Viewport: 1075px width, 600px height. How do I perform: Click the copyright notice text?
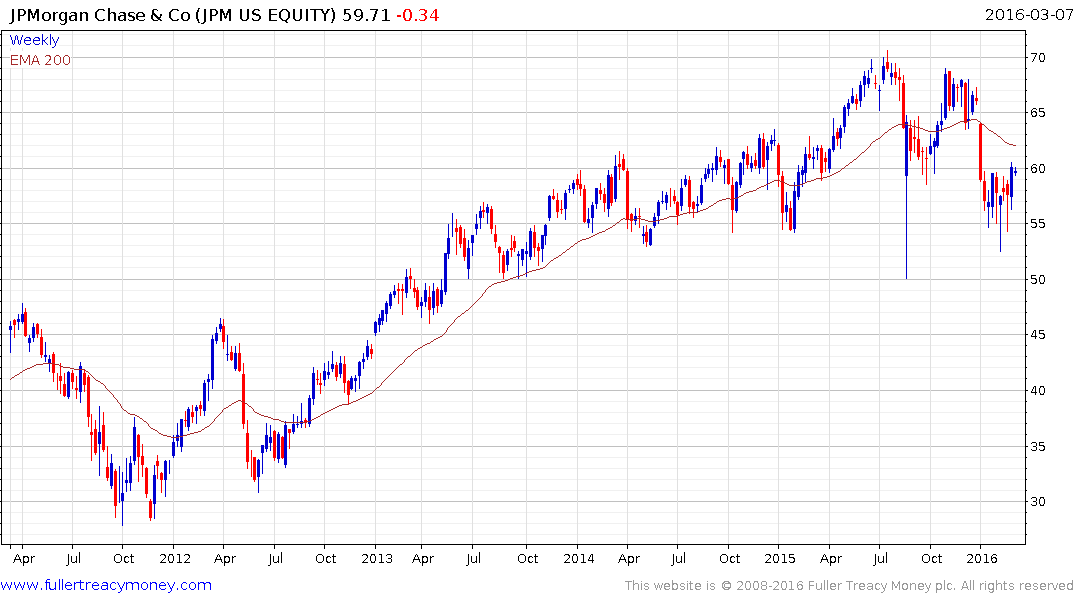pos(849,586)
